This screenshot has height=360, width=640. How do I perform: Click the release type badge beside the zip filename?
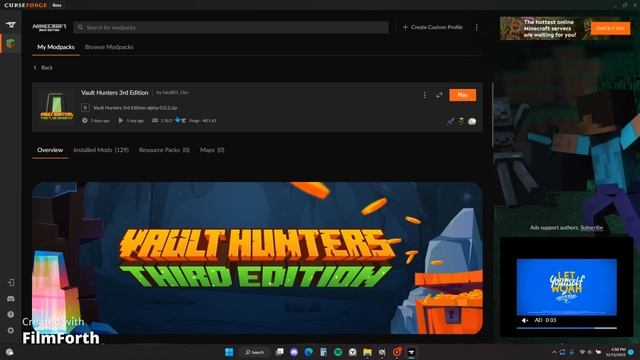(85, 108)
